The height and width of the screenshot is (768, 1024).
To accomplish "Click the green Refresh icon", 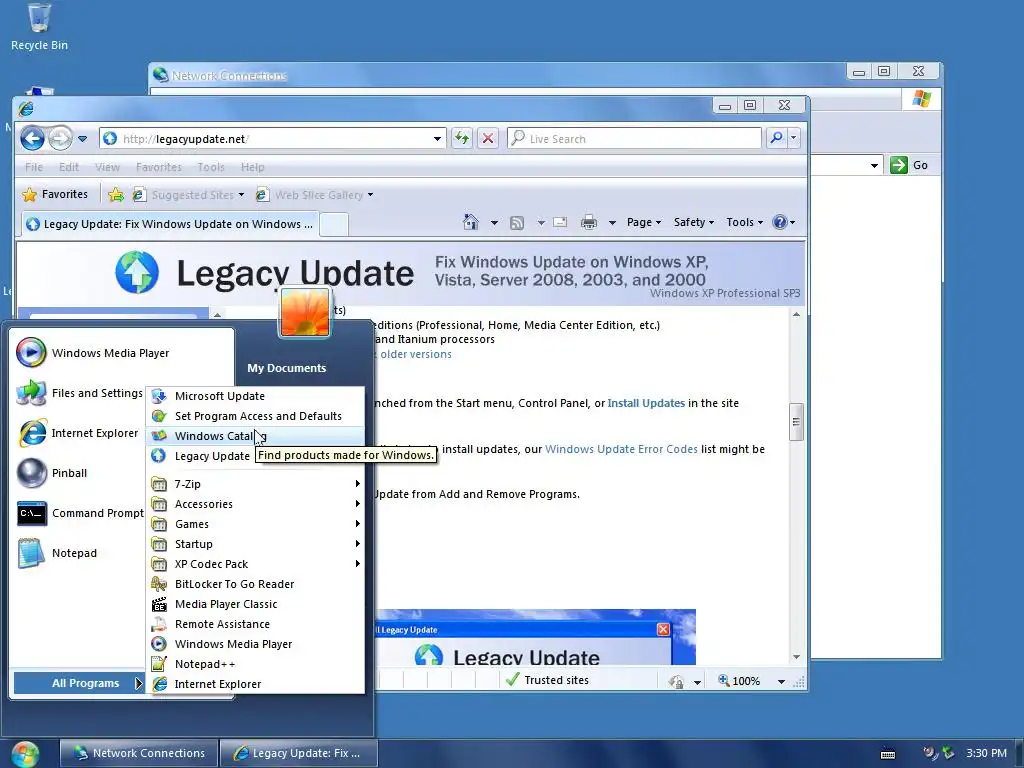I will pos(462,138).
